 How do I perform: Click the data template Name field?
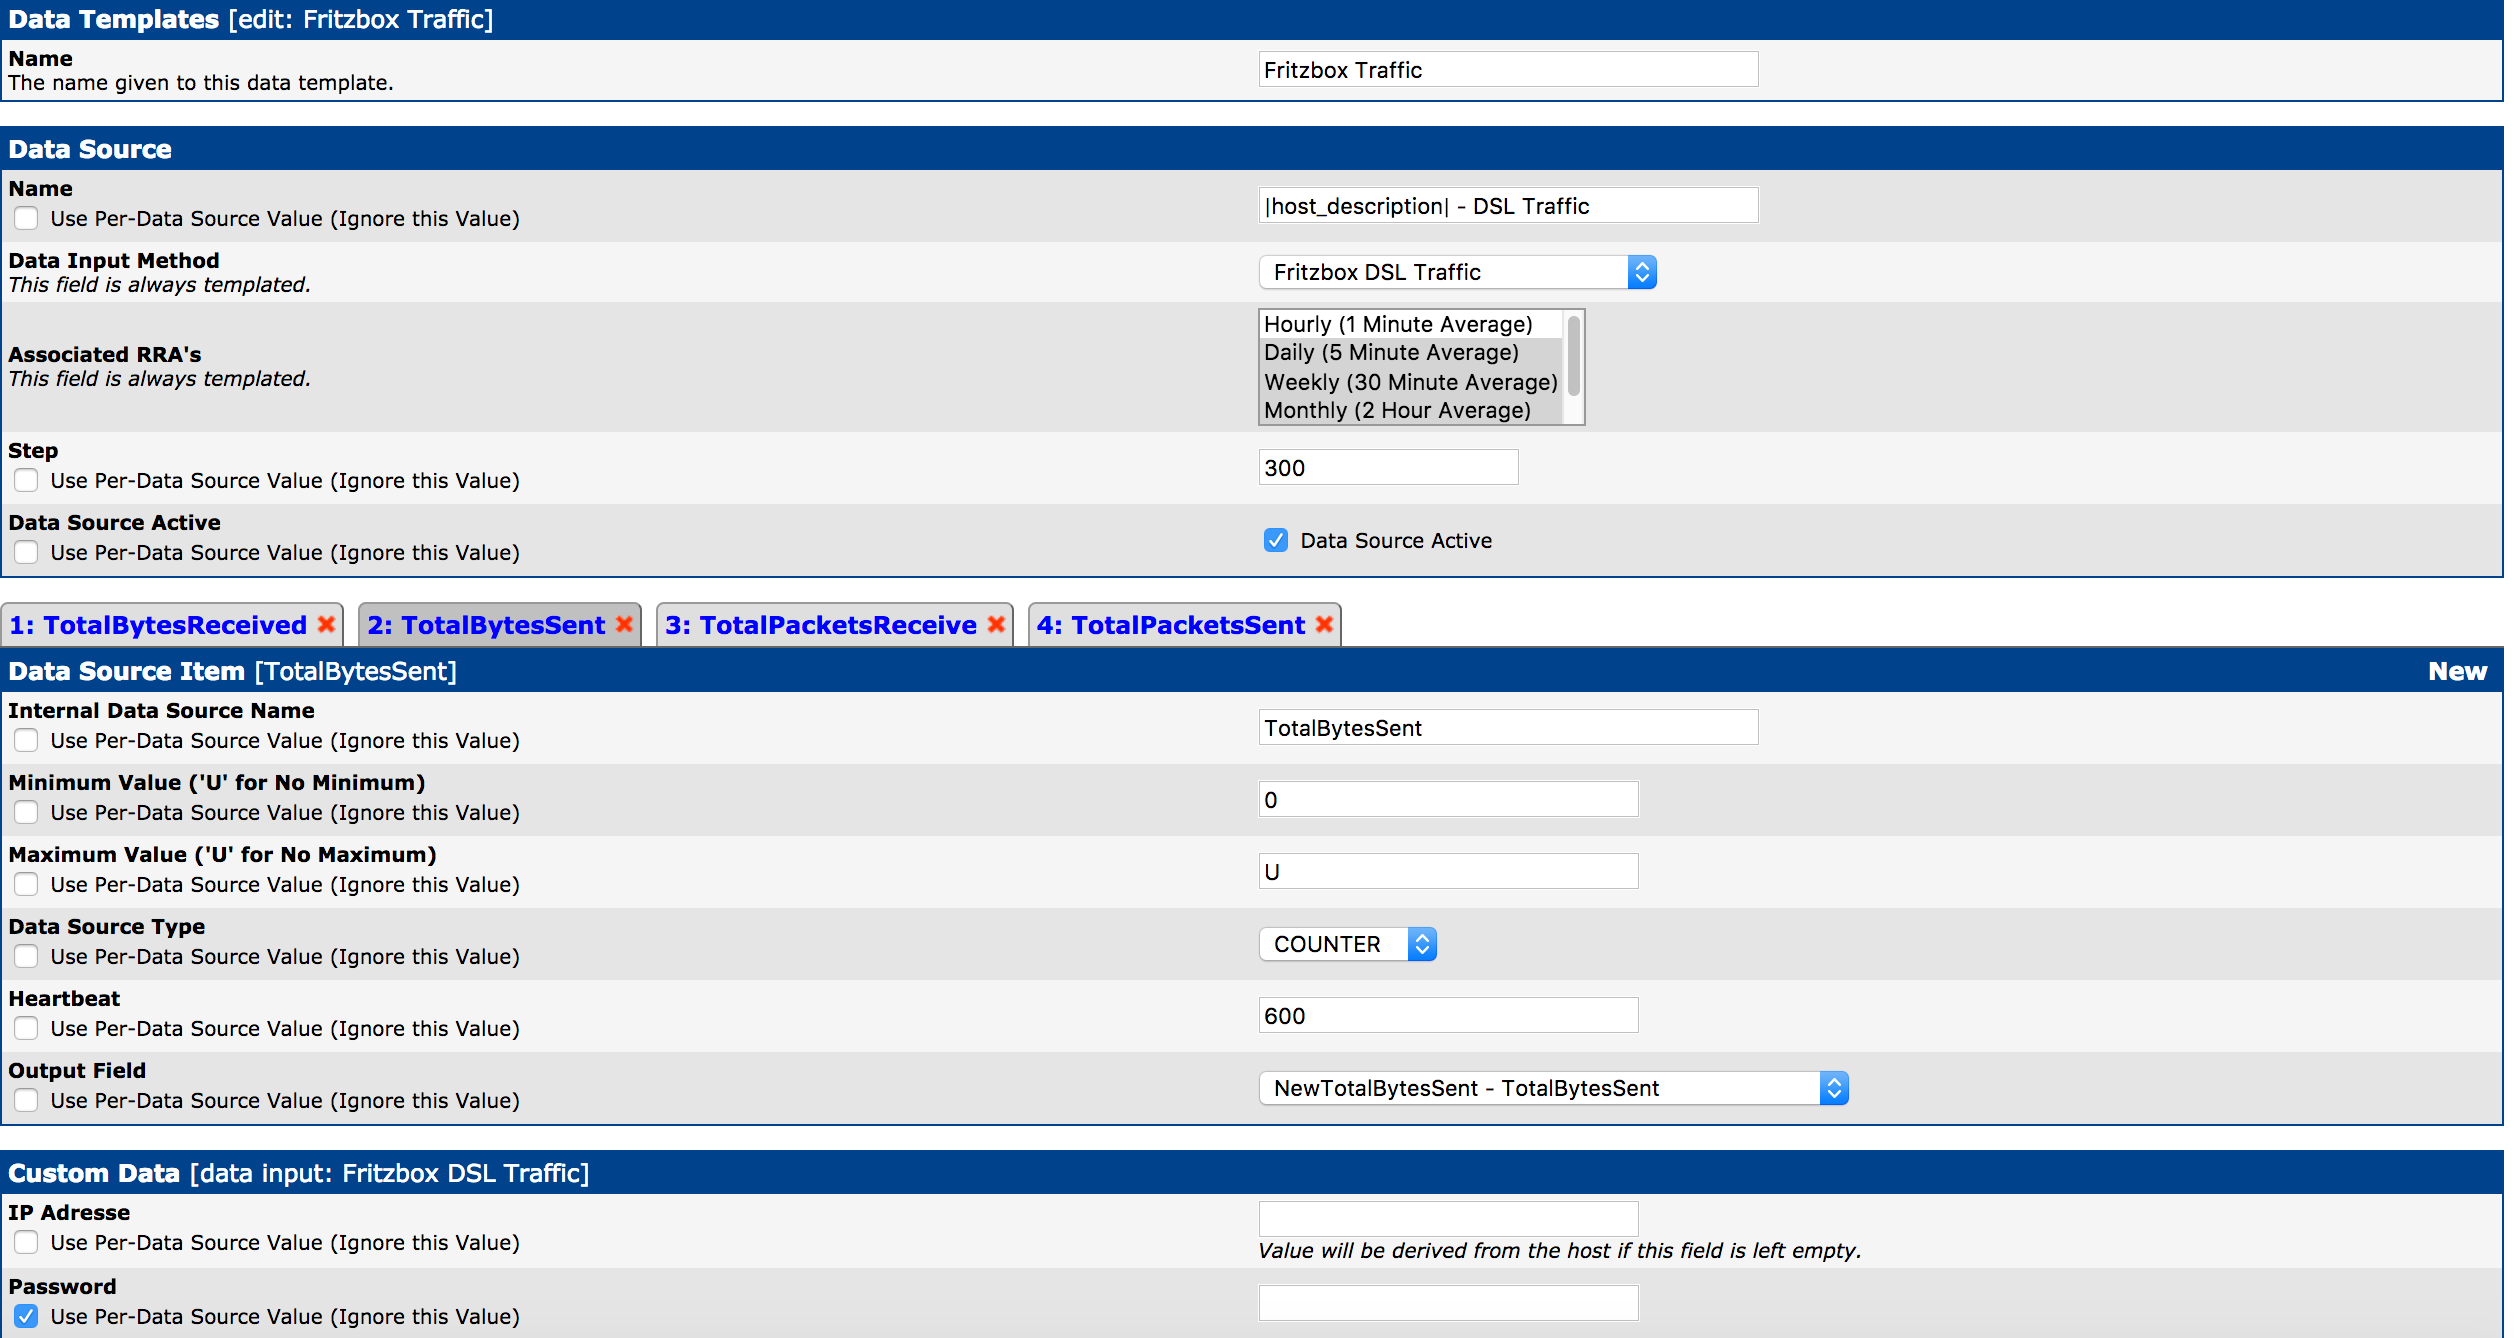1508,69
